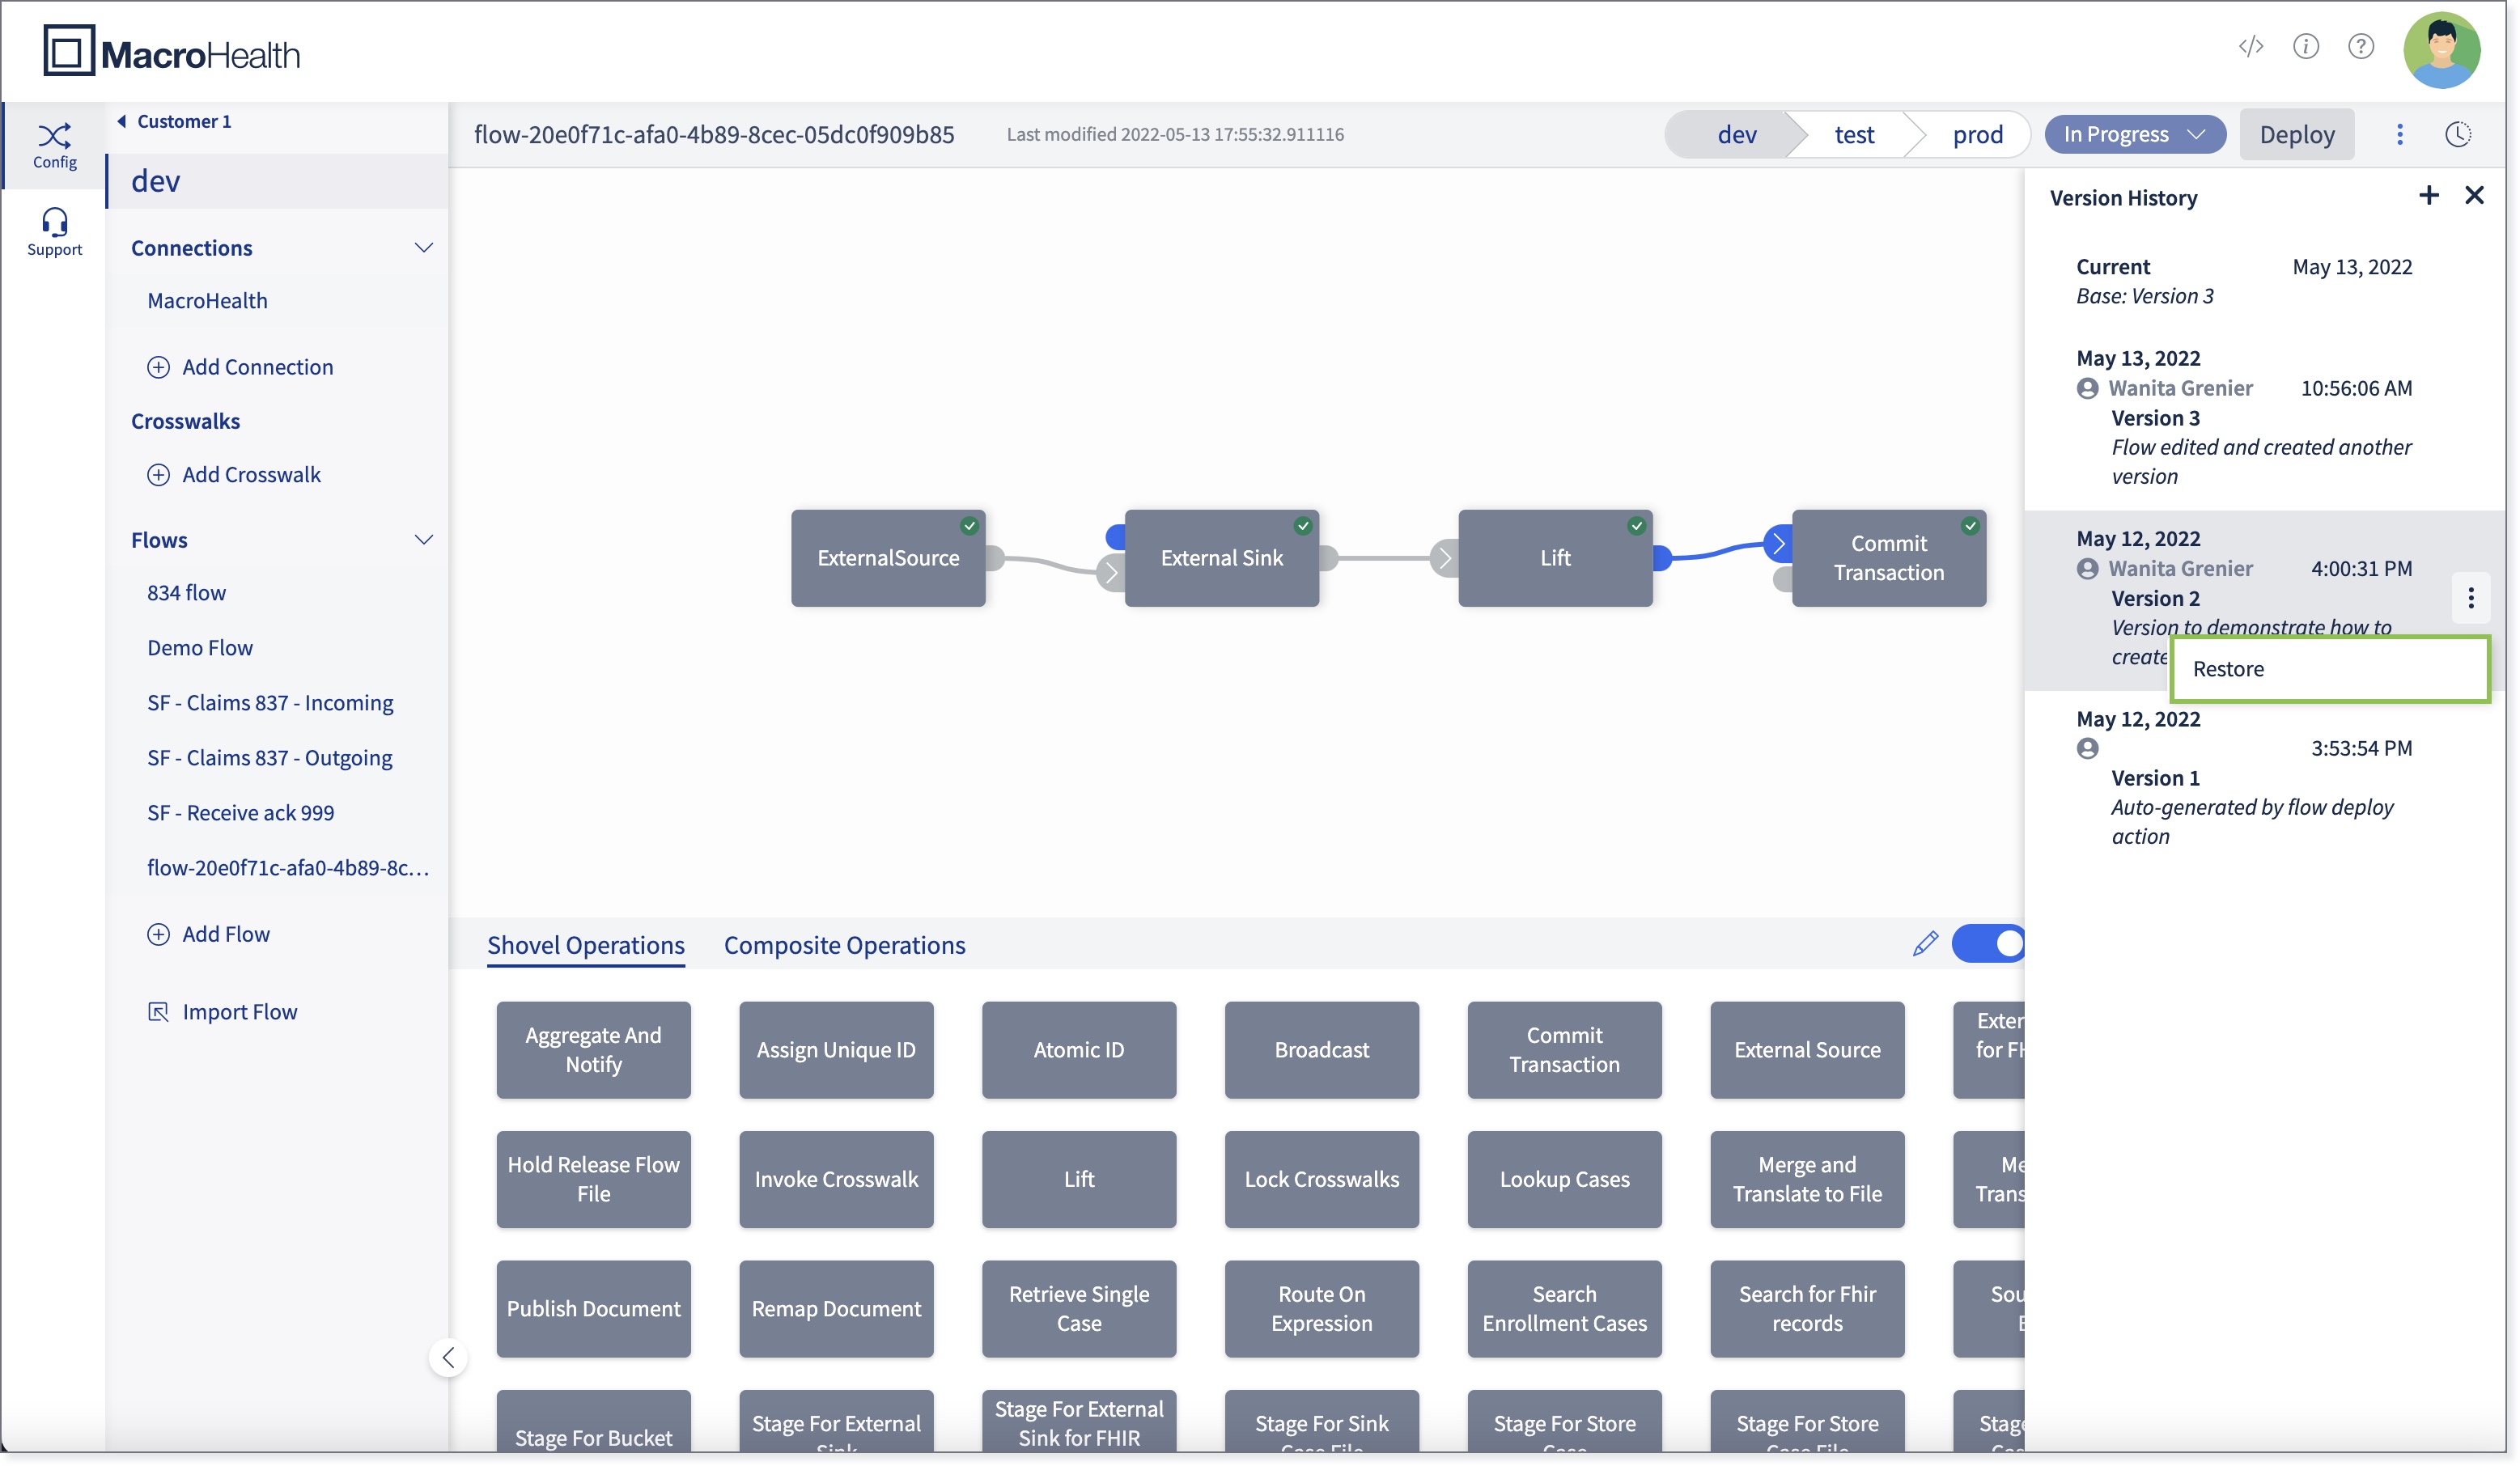Click Import Flow
The width and height of the screenshot is (2520, 1466).
[222, 1012]
